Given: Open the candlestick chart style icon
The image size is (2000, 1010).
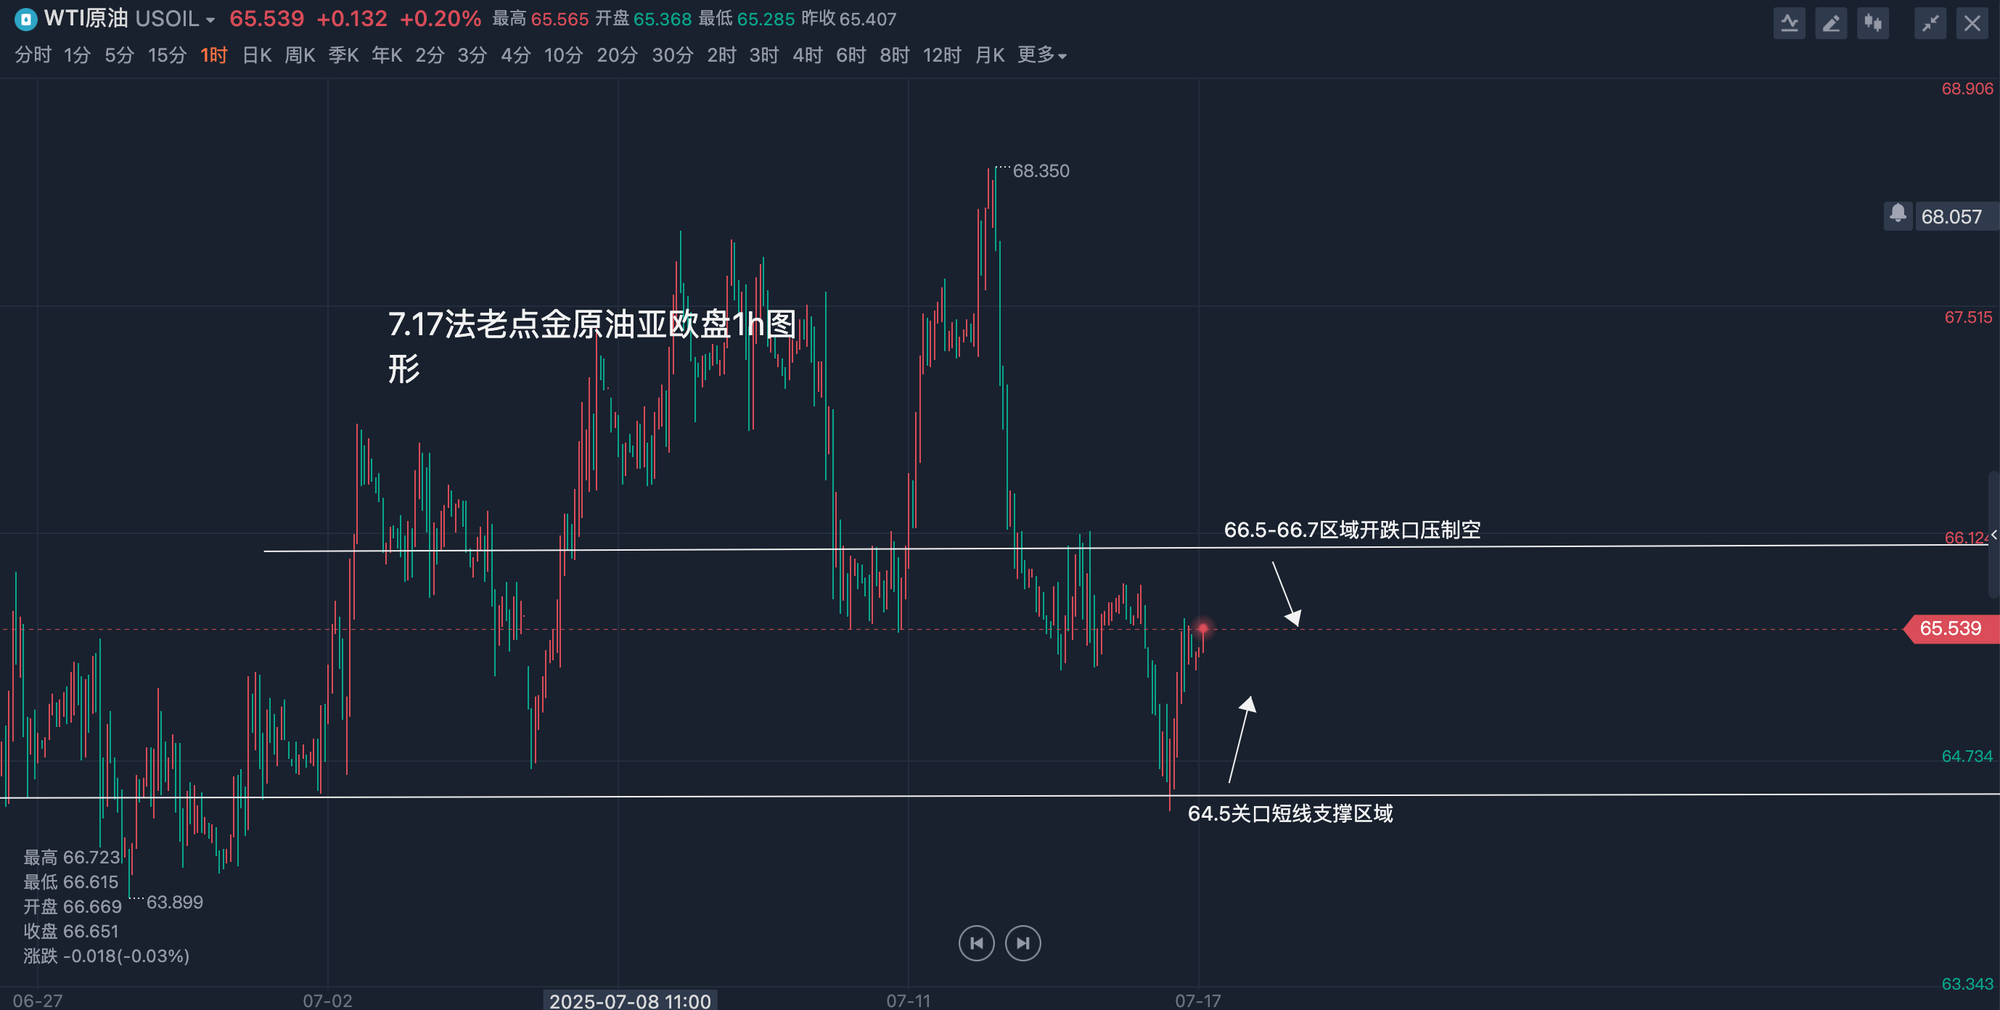Looking at the screenshot, I should pyautogui.click(x=1873, y=23).
